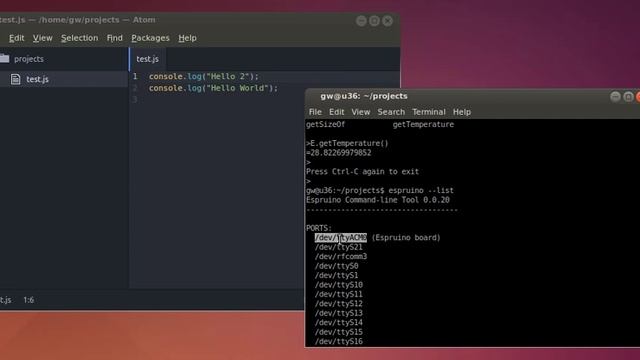This screenshot has height=360, width=640.
Task: Open the Find menu in Atom
Action: click(x=115, y=38)
